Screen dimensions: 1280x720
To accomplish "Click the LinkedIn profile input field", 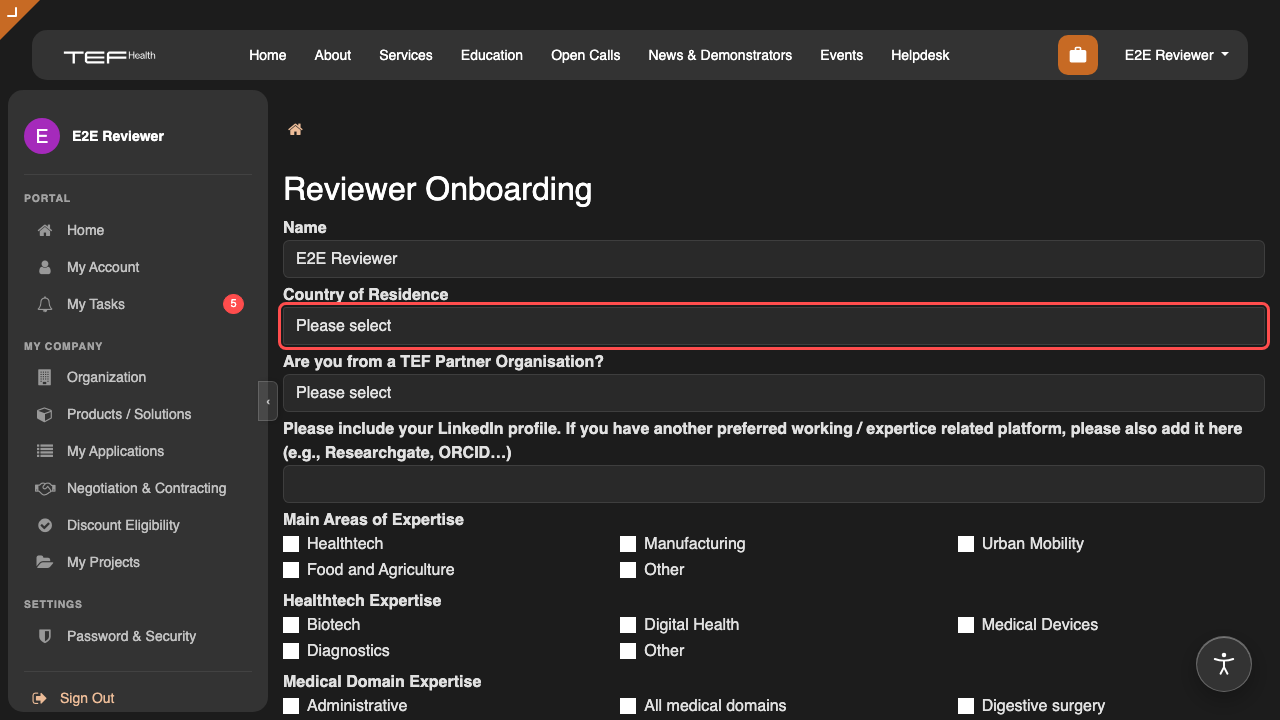I will click(x=774, y=484).
